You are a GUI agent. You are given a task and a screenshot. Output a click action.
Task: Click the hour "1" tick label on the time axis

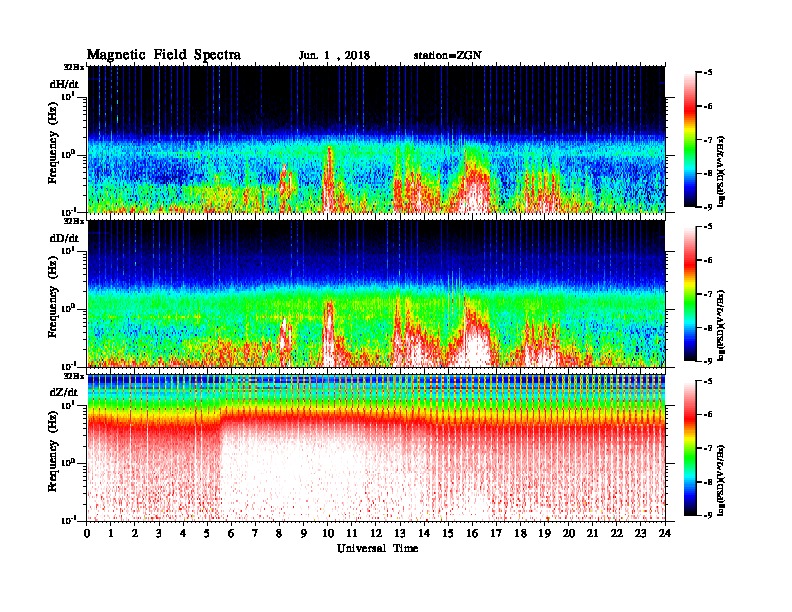pyautogui.click(x=111, y=533)
